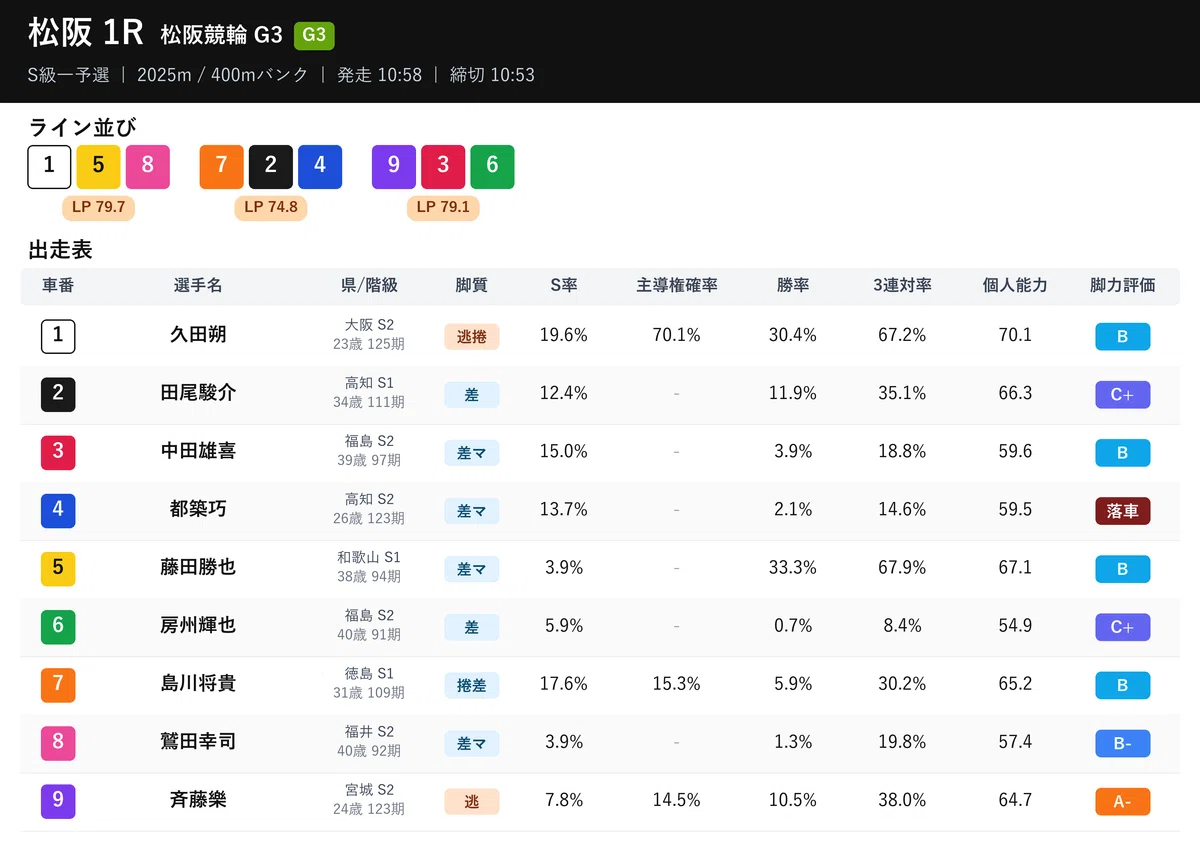
Task: Open rider 都築巧 in the table
Action: [198, 509]
